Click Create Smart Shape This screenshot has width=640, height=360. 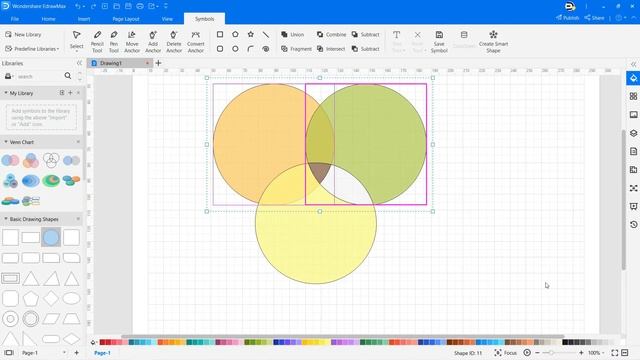pyautogui.click(x=493, y=42)
